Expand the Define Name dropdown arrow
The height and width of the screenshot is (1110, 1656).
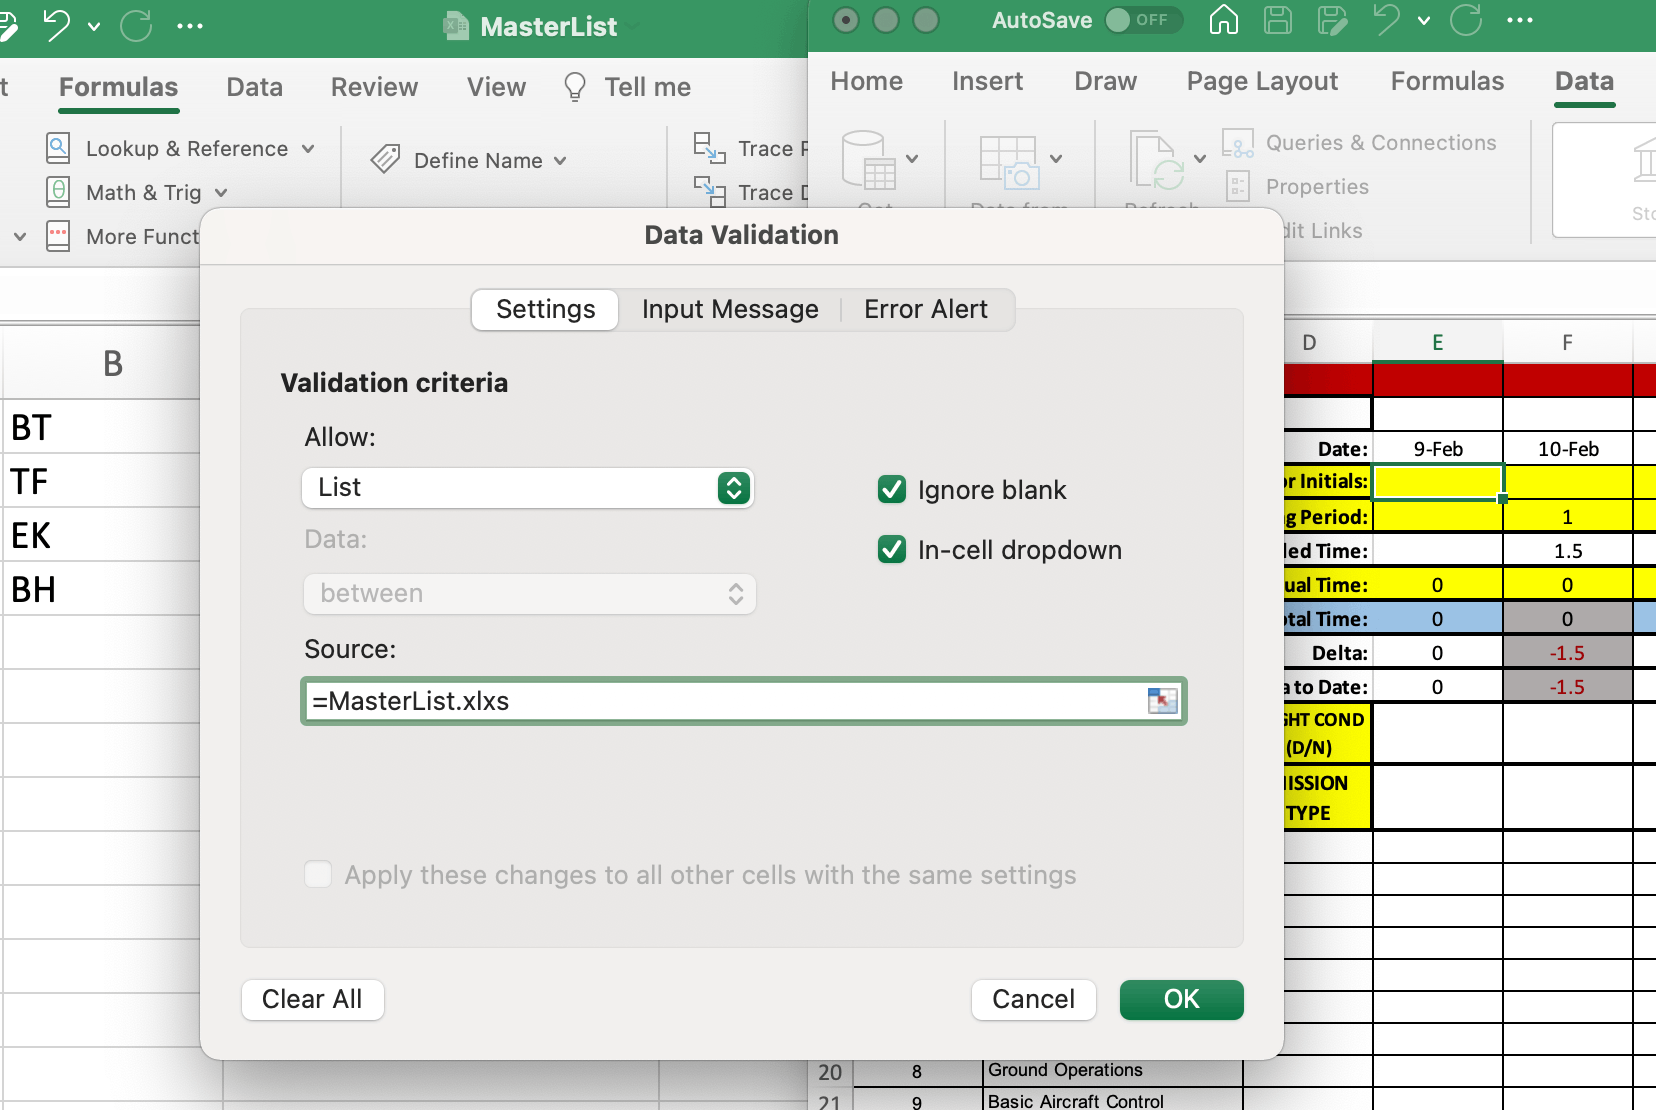click(560, 161)
